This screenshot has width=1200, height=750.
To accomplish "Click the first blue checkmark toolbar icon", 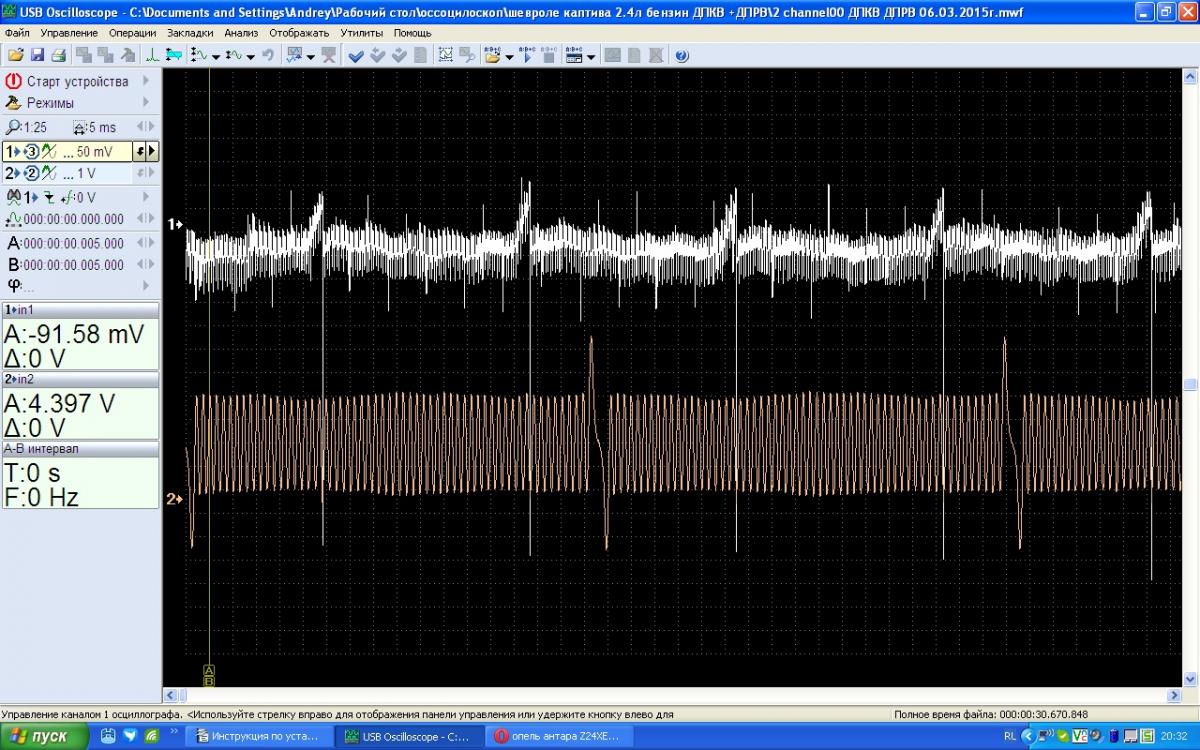I will point(355,56).
